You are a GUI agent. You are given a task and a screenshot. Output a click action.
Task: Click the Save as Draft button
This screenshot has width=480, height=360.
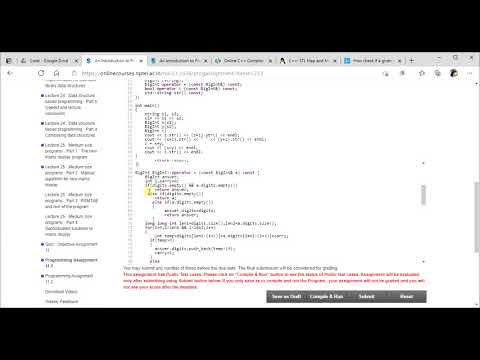[x=286, y=296]
